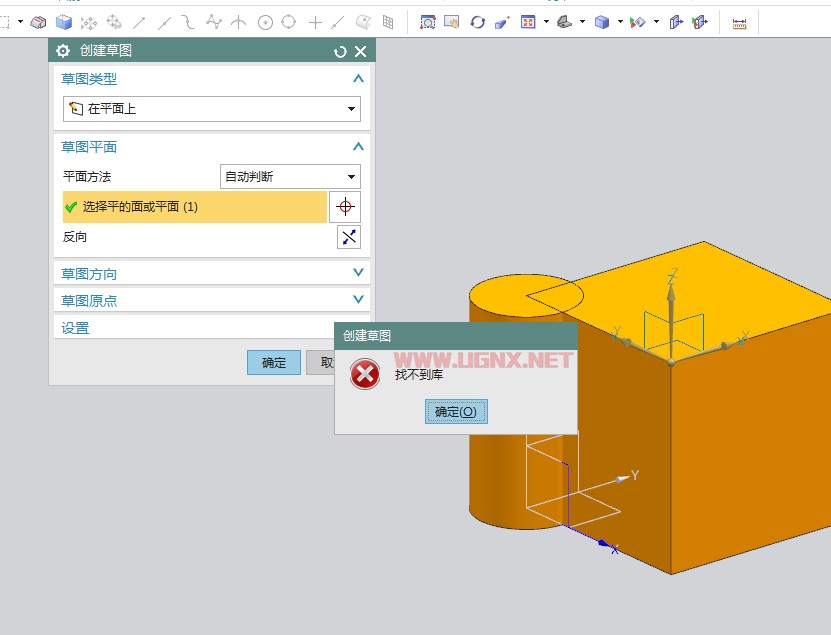Click the gear icon in 创建草图 dialog
Viewport: 831px width, 635px height.
pos(63,51)
